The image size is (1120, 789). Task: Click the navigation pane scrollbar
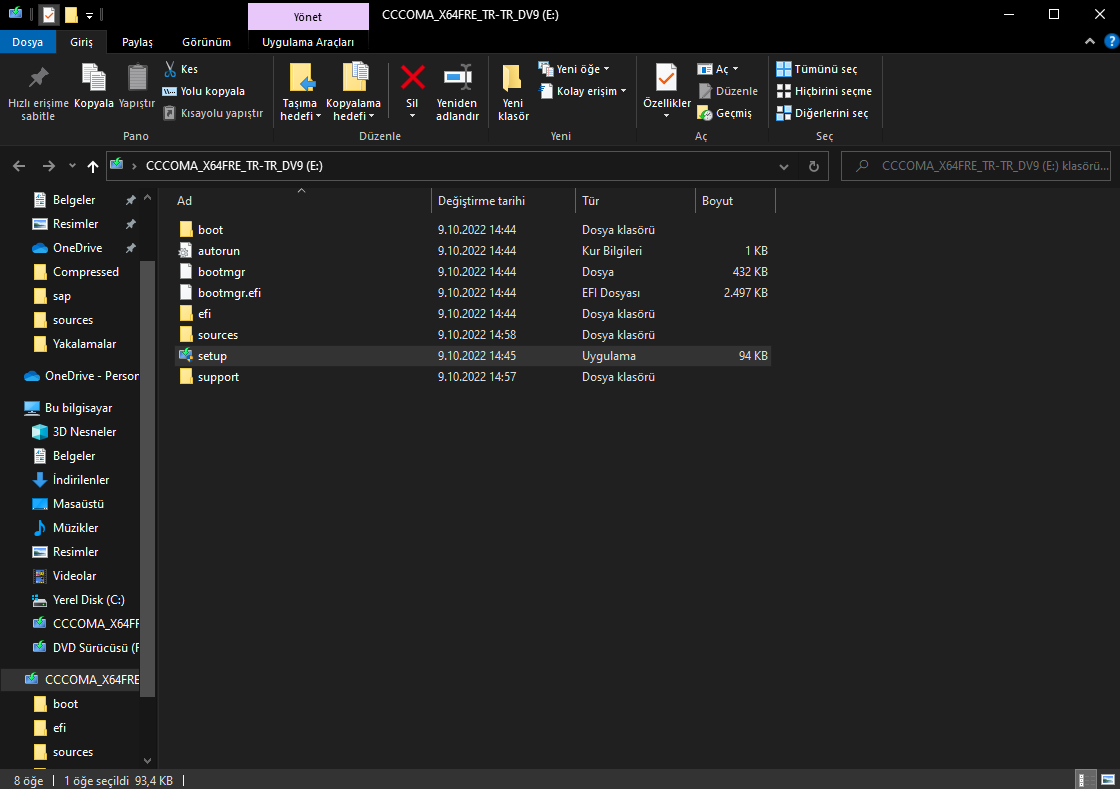click(x=148, y=477)
